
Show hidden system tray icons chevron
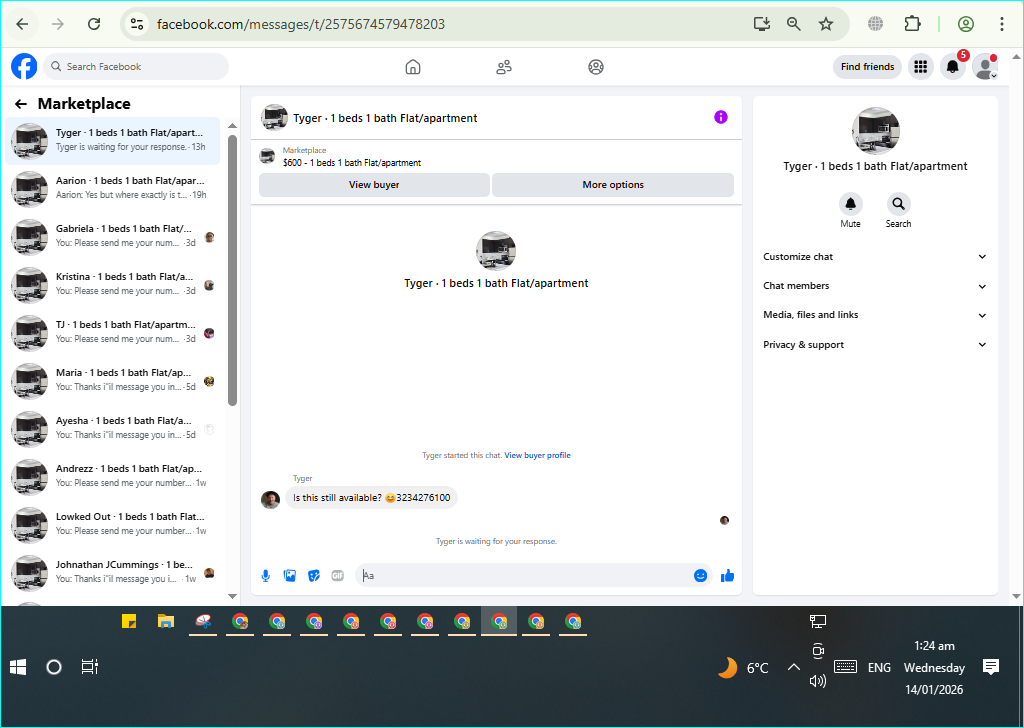tap(793, 667)
